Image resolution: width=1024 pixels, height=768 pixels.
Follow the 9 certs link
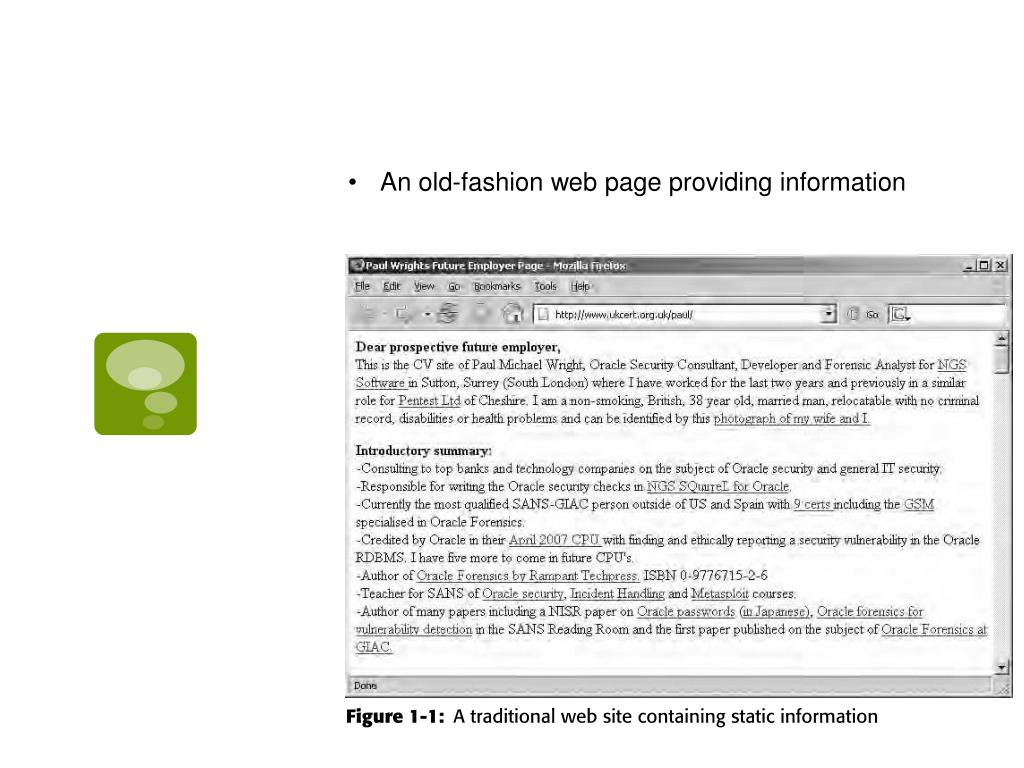[812, 504]
